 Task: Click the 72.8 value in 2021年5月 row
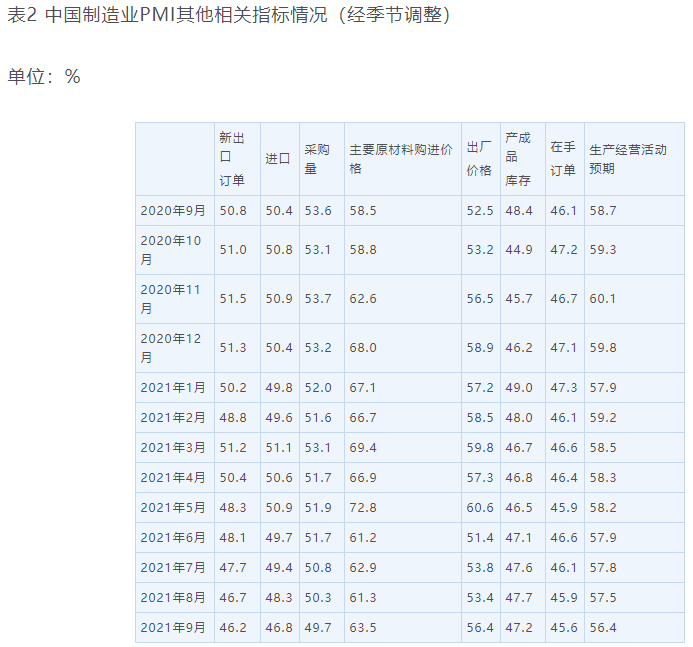coord(363,508)
